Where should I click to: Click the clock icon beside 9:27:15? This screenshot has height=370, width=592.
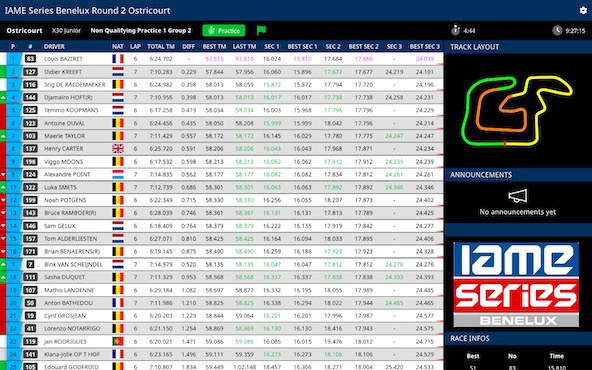point(557,30)
